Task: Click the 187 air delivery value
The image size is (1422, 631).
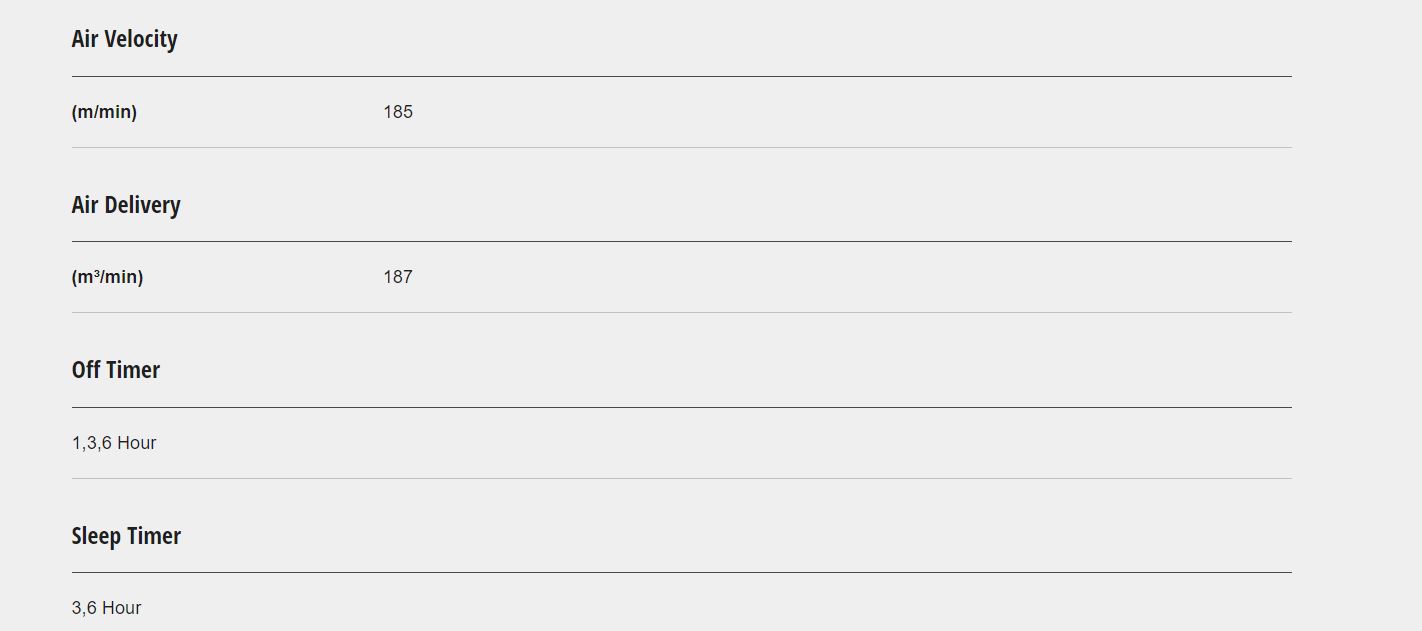Action: [398, 277]
